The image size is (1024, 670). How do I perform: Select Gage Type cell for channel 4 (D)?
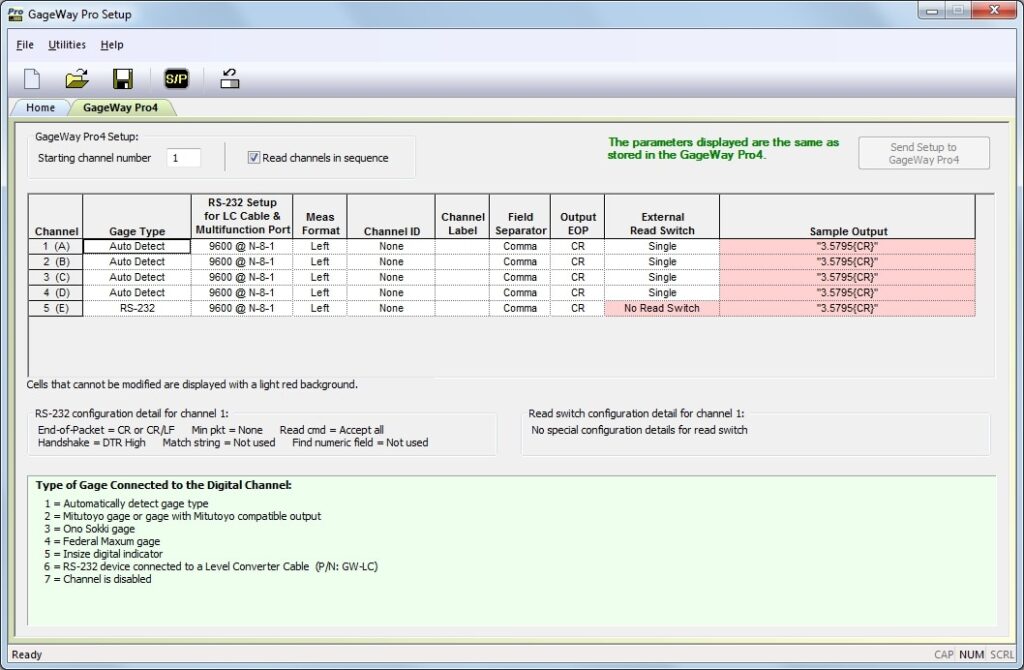click(x=137, y=293)
